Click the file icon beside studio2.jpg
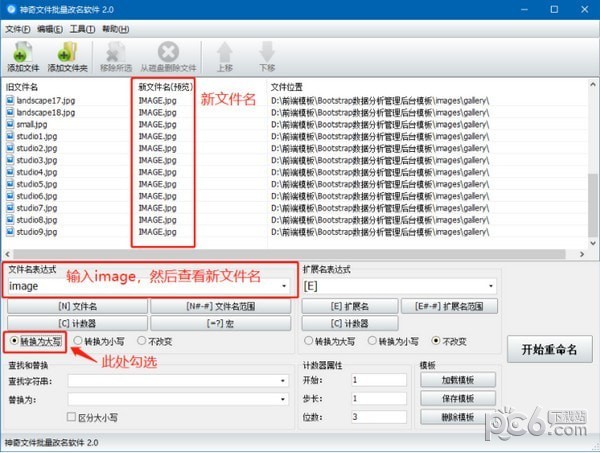The height and width of the screenshot is (453, 600). coord(10,148)
